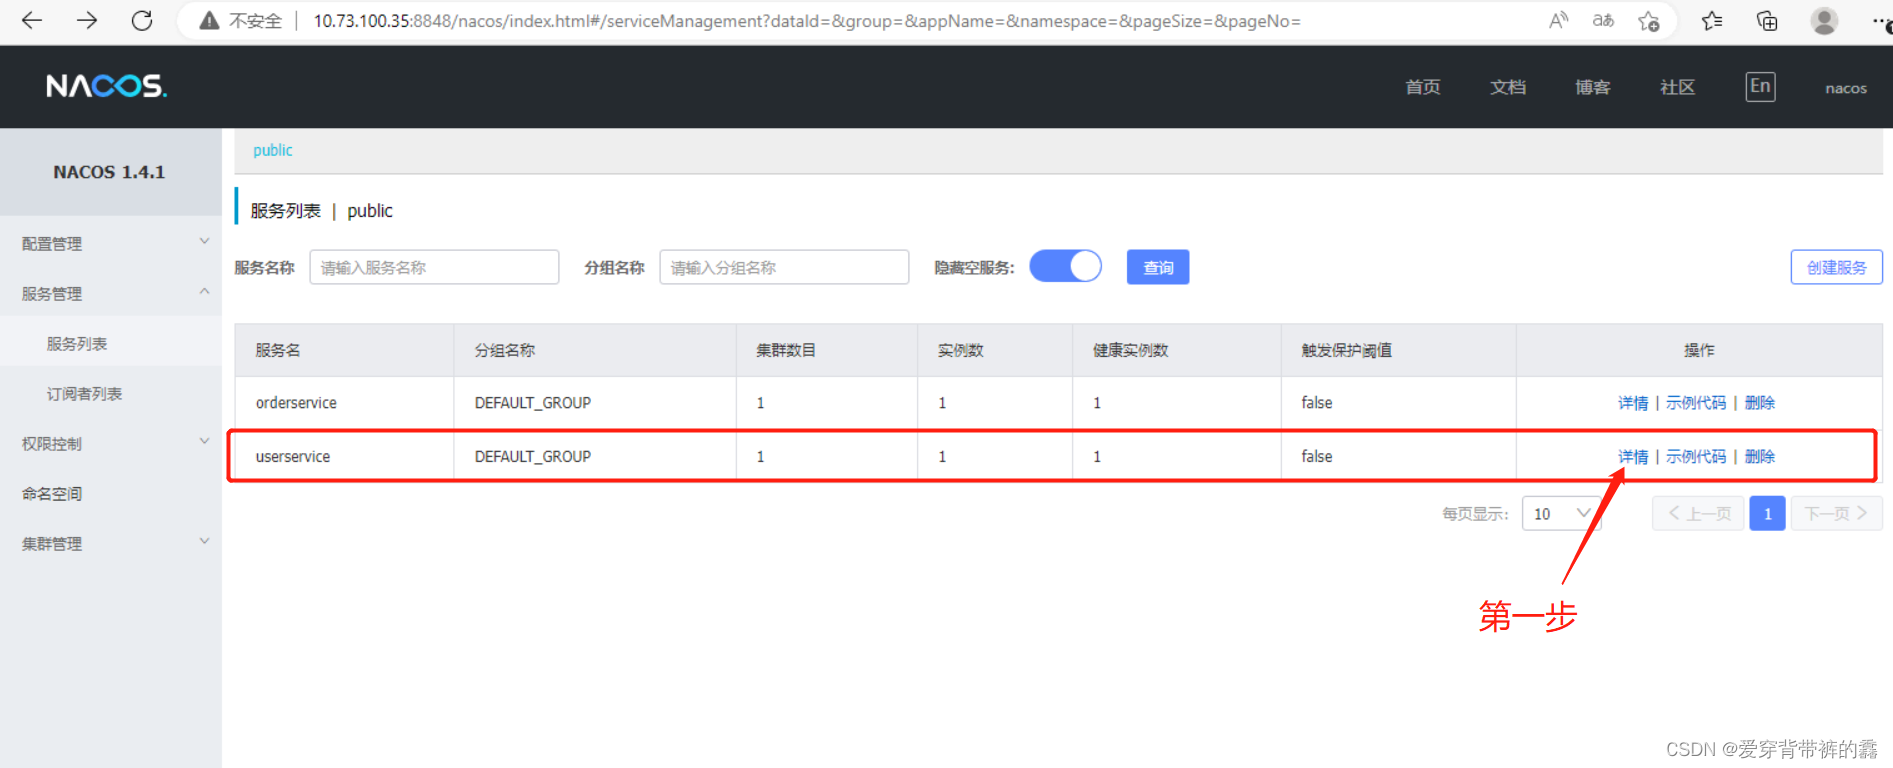1893x768 pixels.
Task: Click DEFAULT_GROUP in the userservice row
Action: (x=533, y=456)
